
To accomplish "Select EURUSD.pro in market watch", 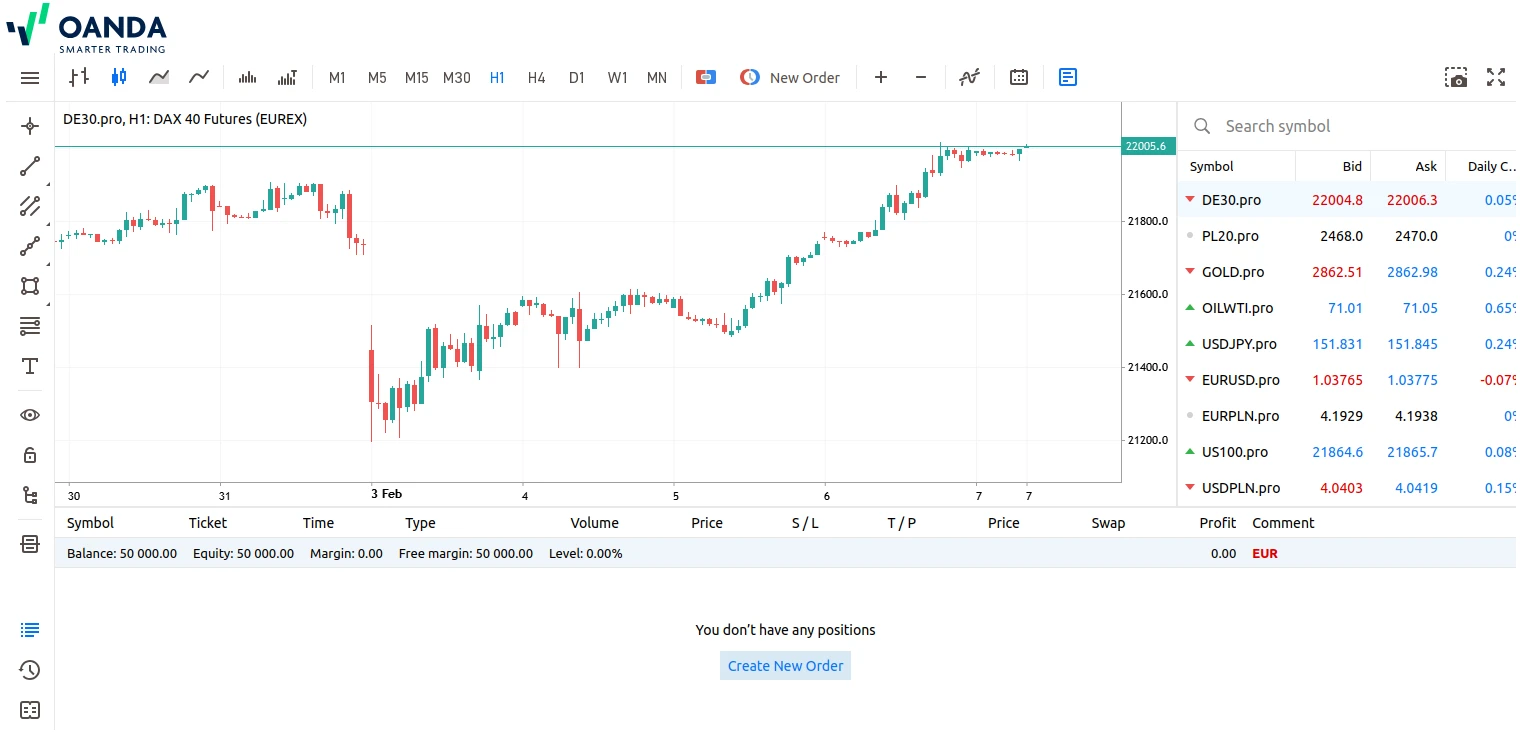I will [x=1348, y=380].
